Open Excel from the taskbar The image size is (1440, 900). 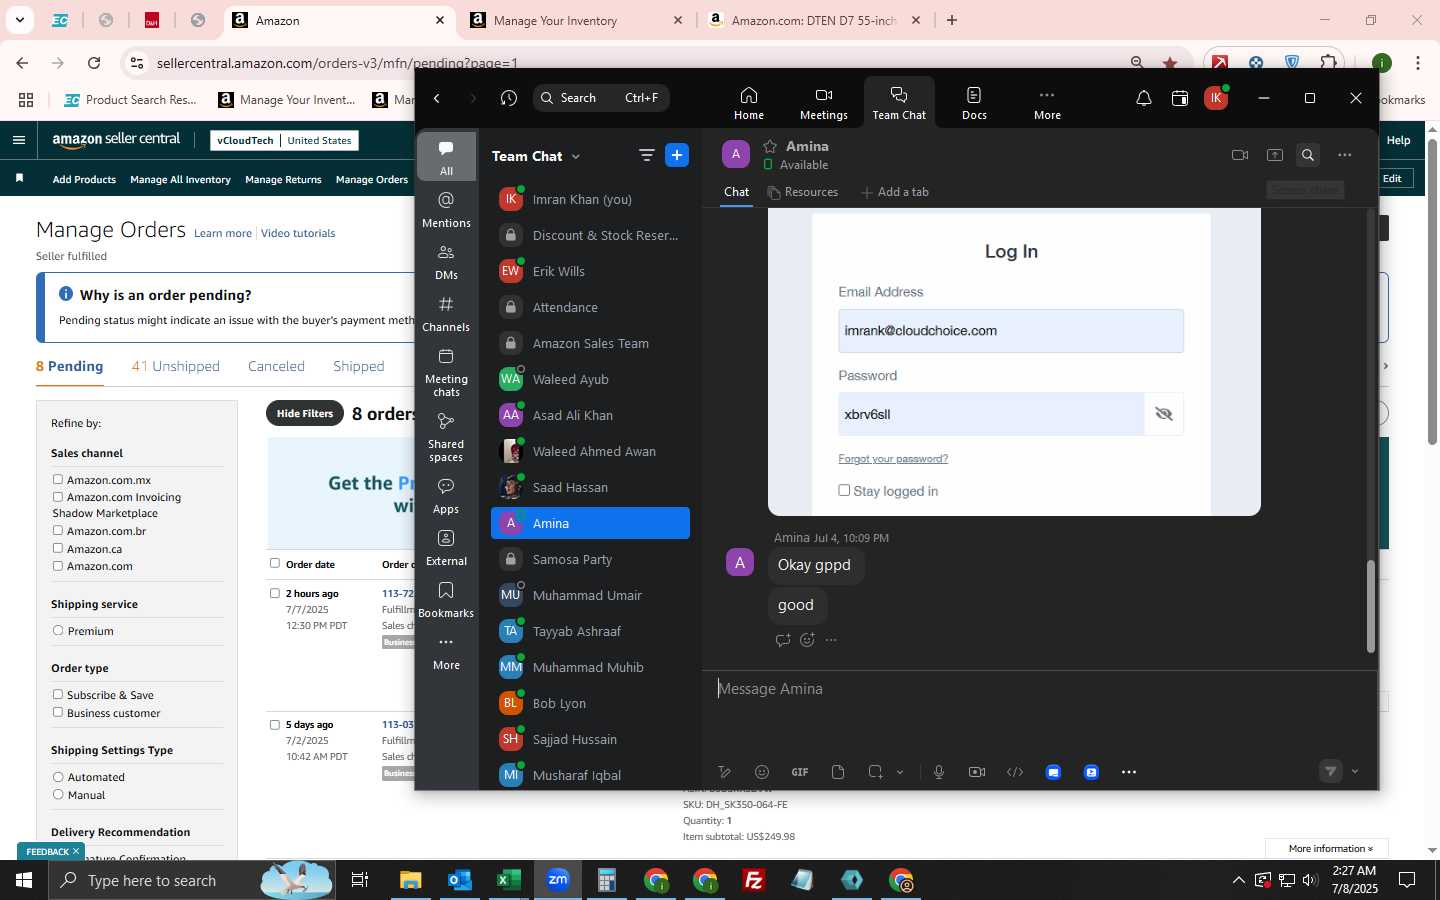[509, 881]
